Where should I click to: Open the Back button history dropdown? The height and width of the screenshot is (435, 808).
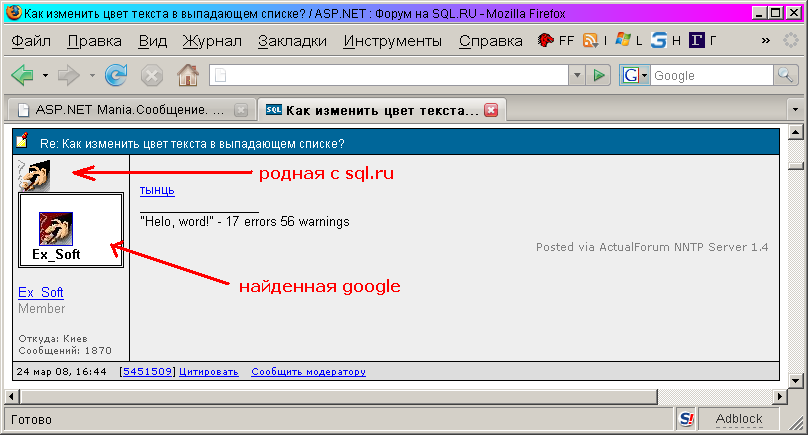pyautogui.click(x=45, y=75)
